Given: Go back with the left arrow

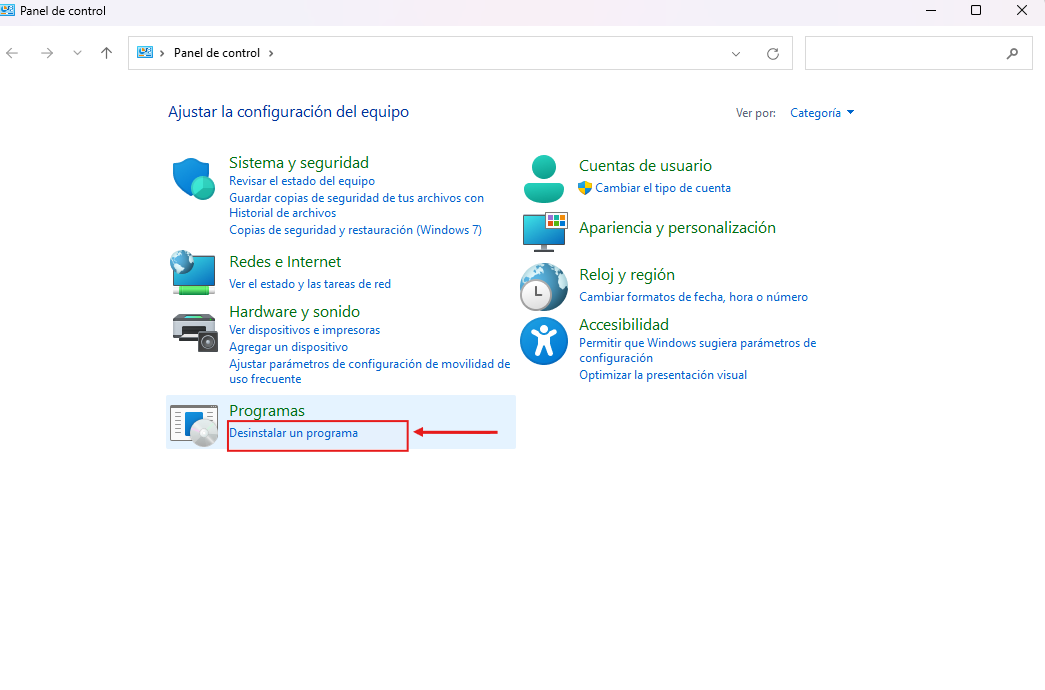Looking at the screenshot, I should tap(12, 53).
